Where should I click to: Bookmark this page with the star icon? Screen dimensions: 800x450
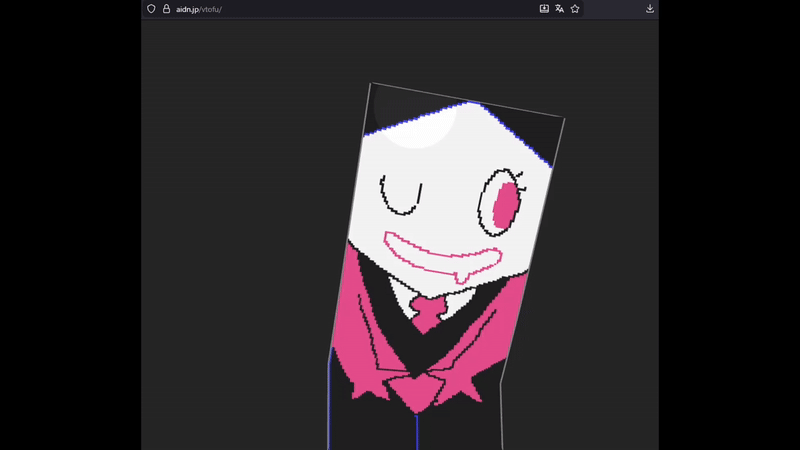coord(575,9)
